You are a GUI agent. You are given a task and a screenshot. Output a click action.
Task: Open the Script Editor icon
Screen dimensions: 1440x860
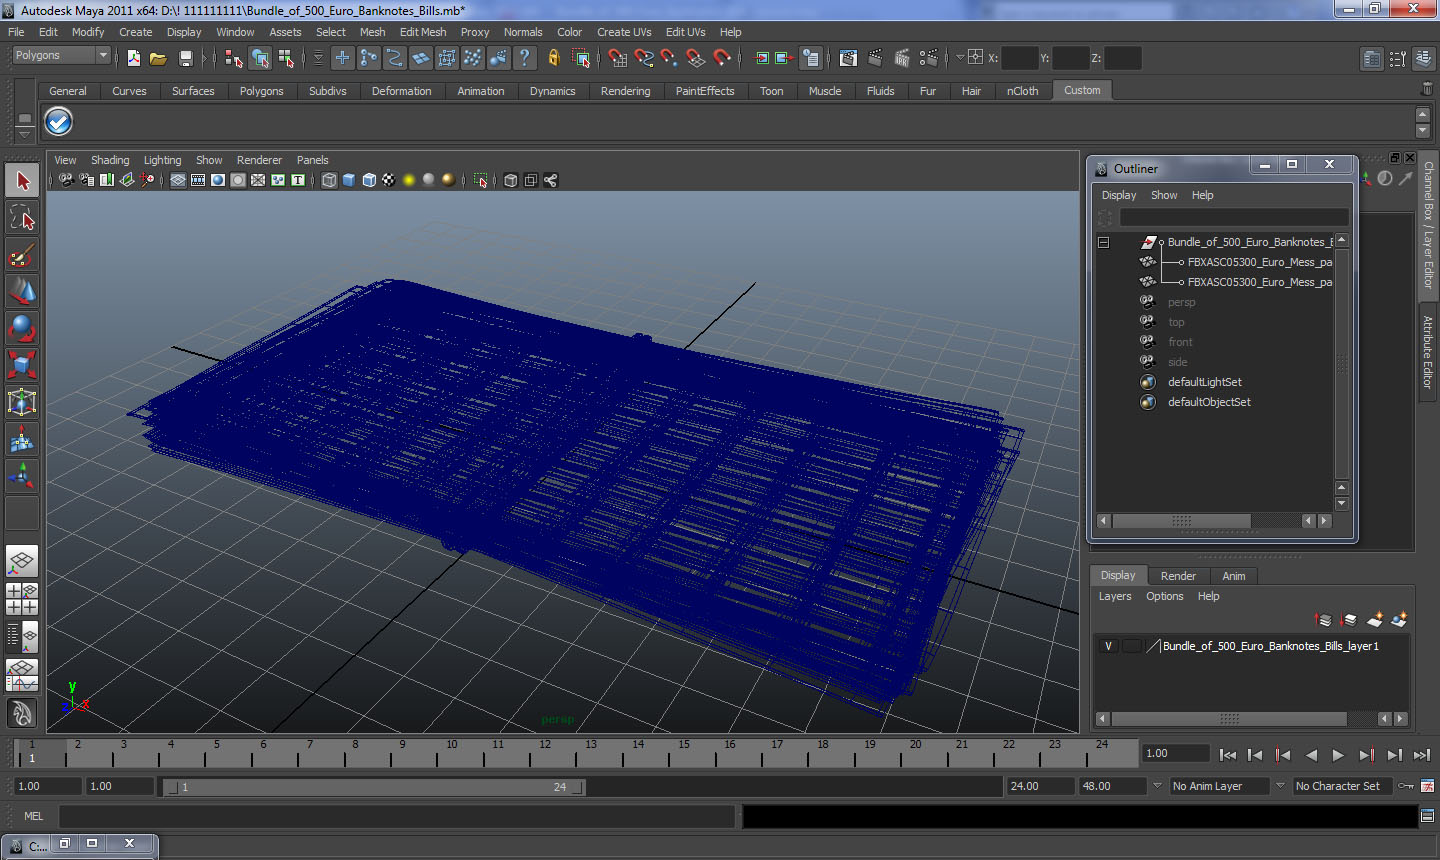[x=1428, y=816]
